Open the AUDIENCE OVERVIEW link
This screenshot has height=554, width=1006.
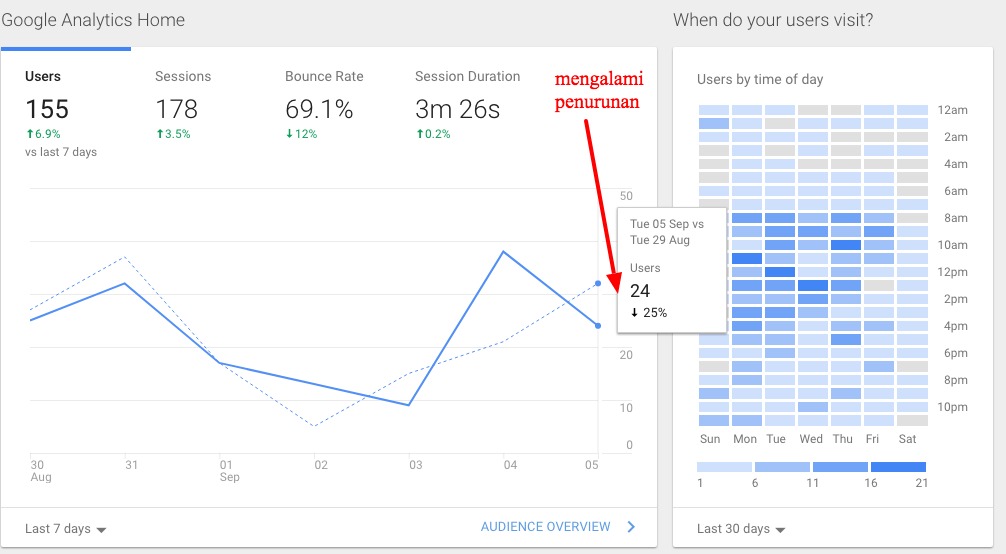[545, 527]
